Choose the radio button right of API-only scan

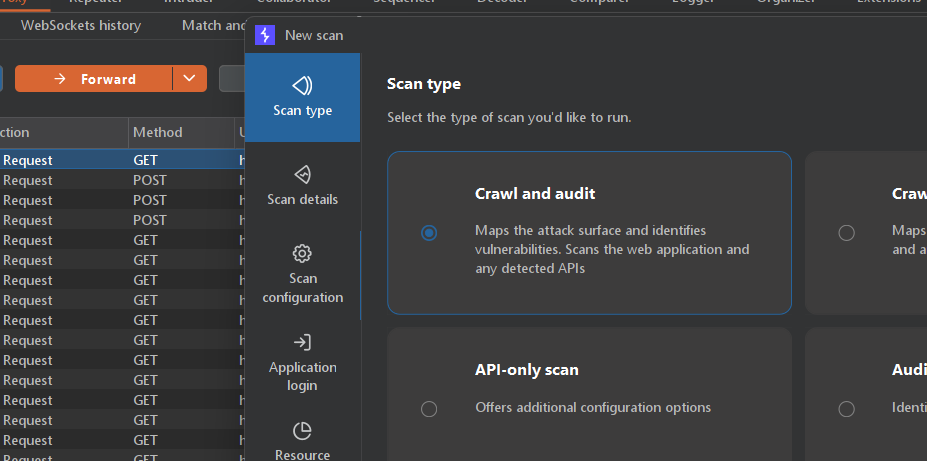pos(846,408)
